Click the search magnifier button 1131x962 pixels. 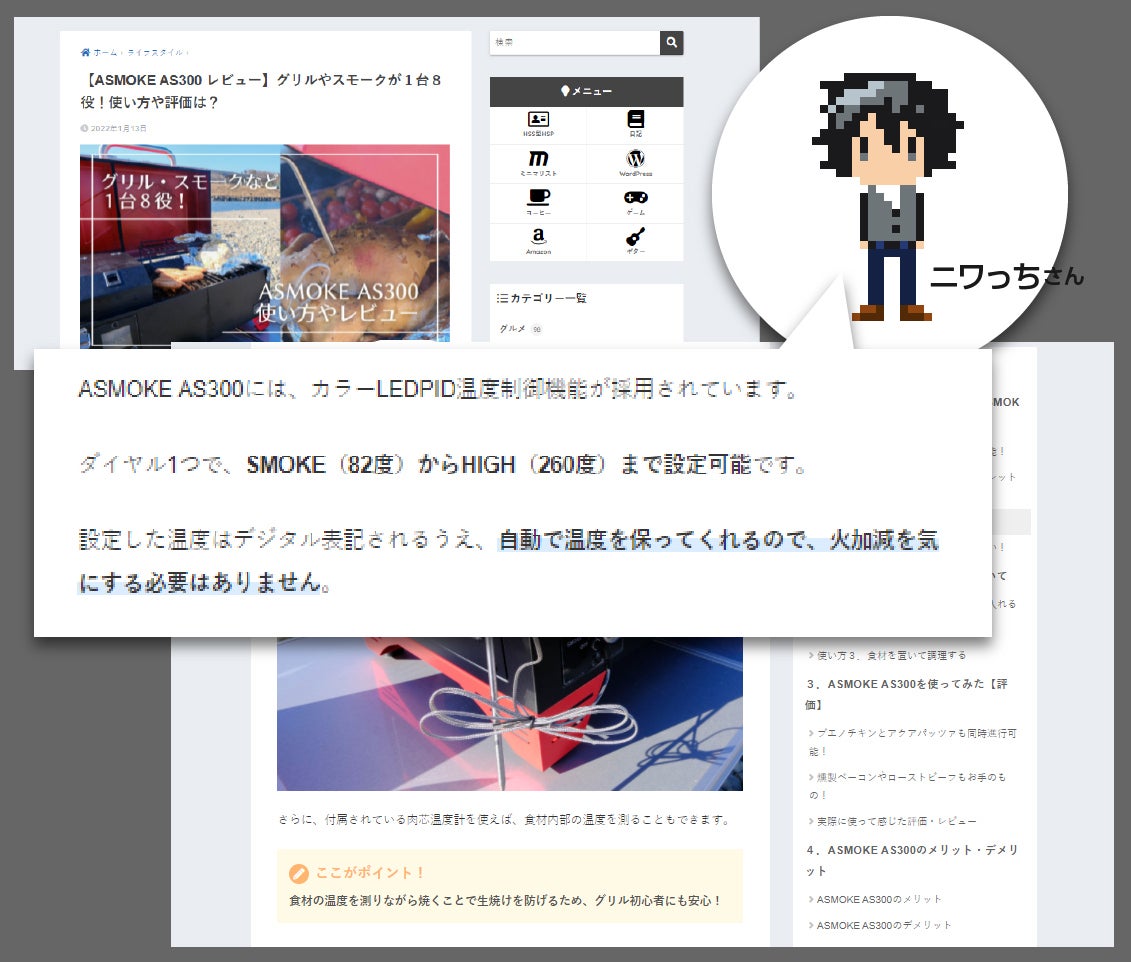[x=671, y=43]
